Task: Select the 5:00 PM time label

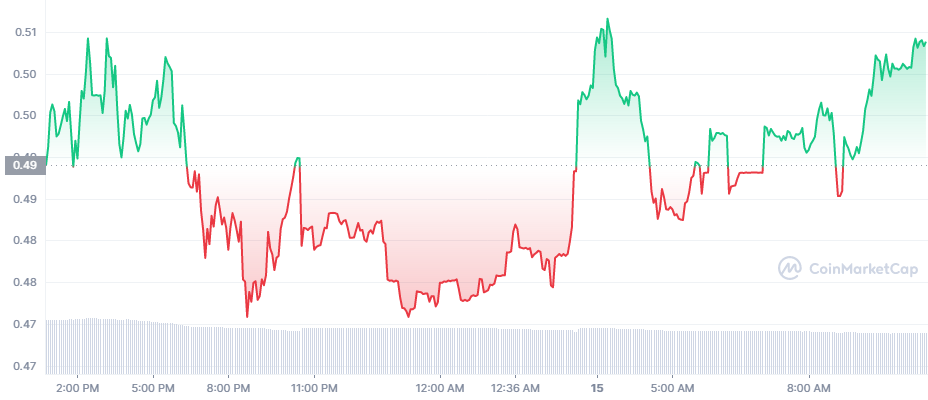Action: (x=154, y=387)
